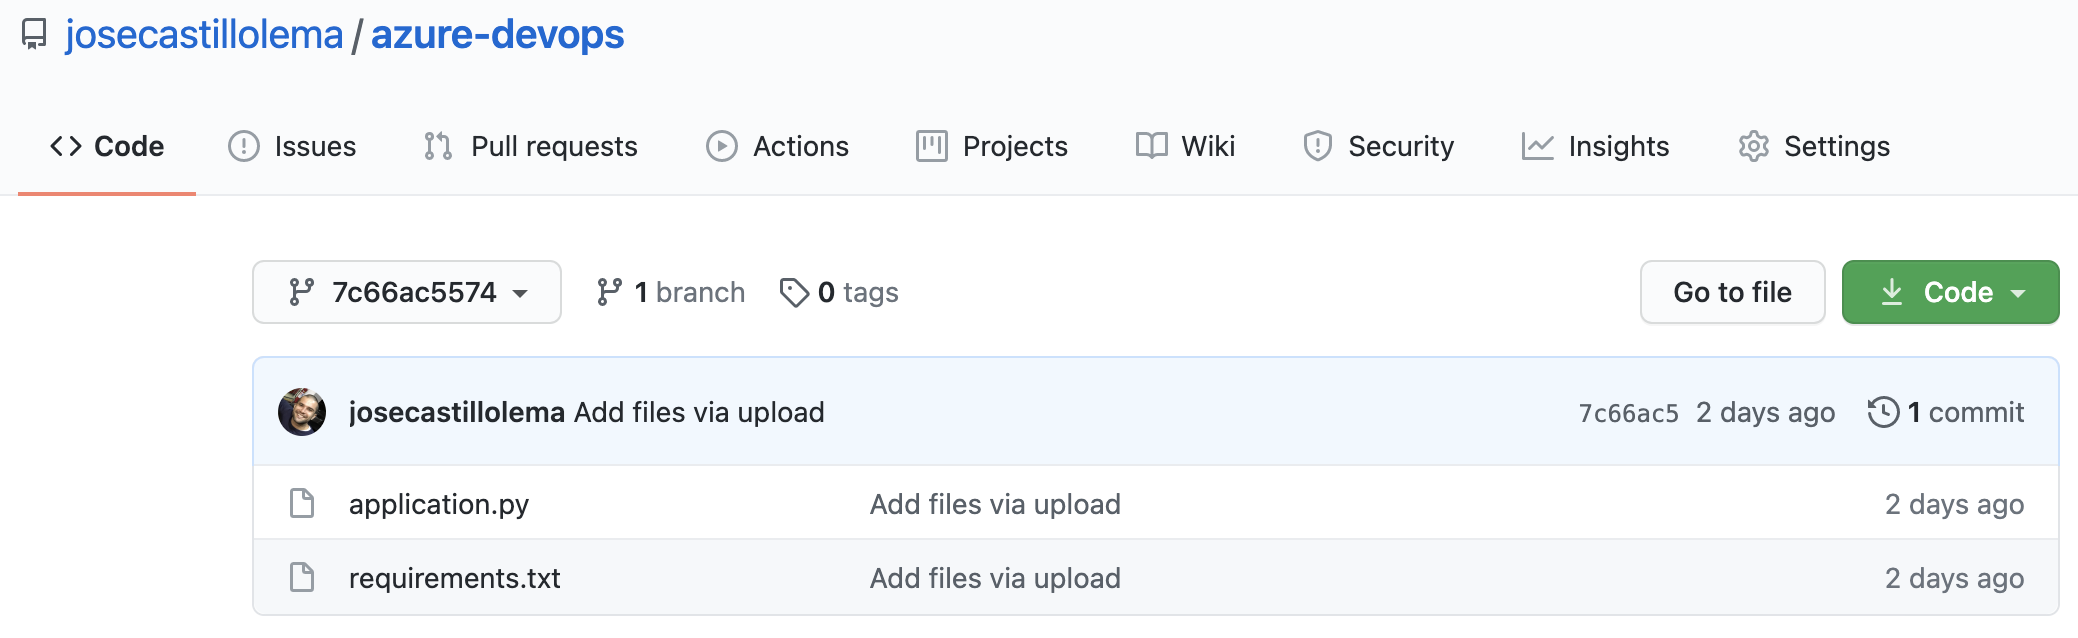Click the Security shield icon
Viewport: 2078px width, 638px height.
[1318, 146]
